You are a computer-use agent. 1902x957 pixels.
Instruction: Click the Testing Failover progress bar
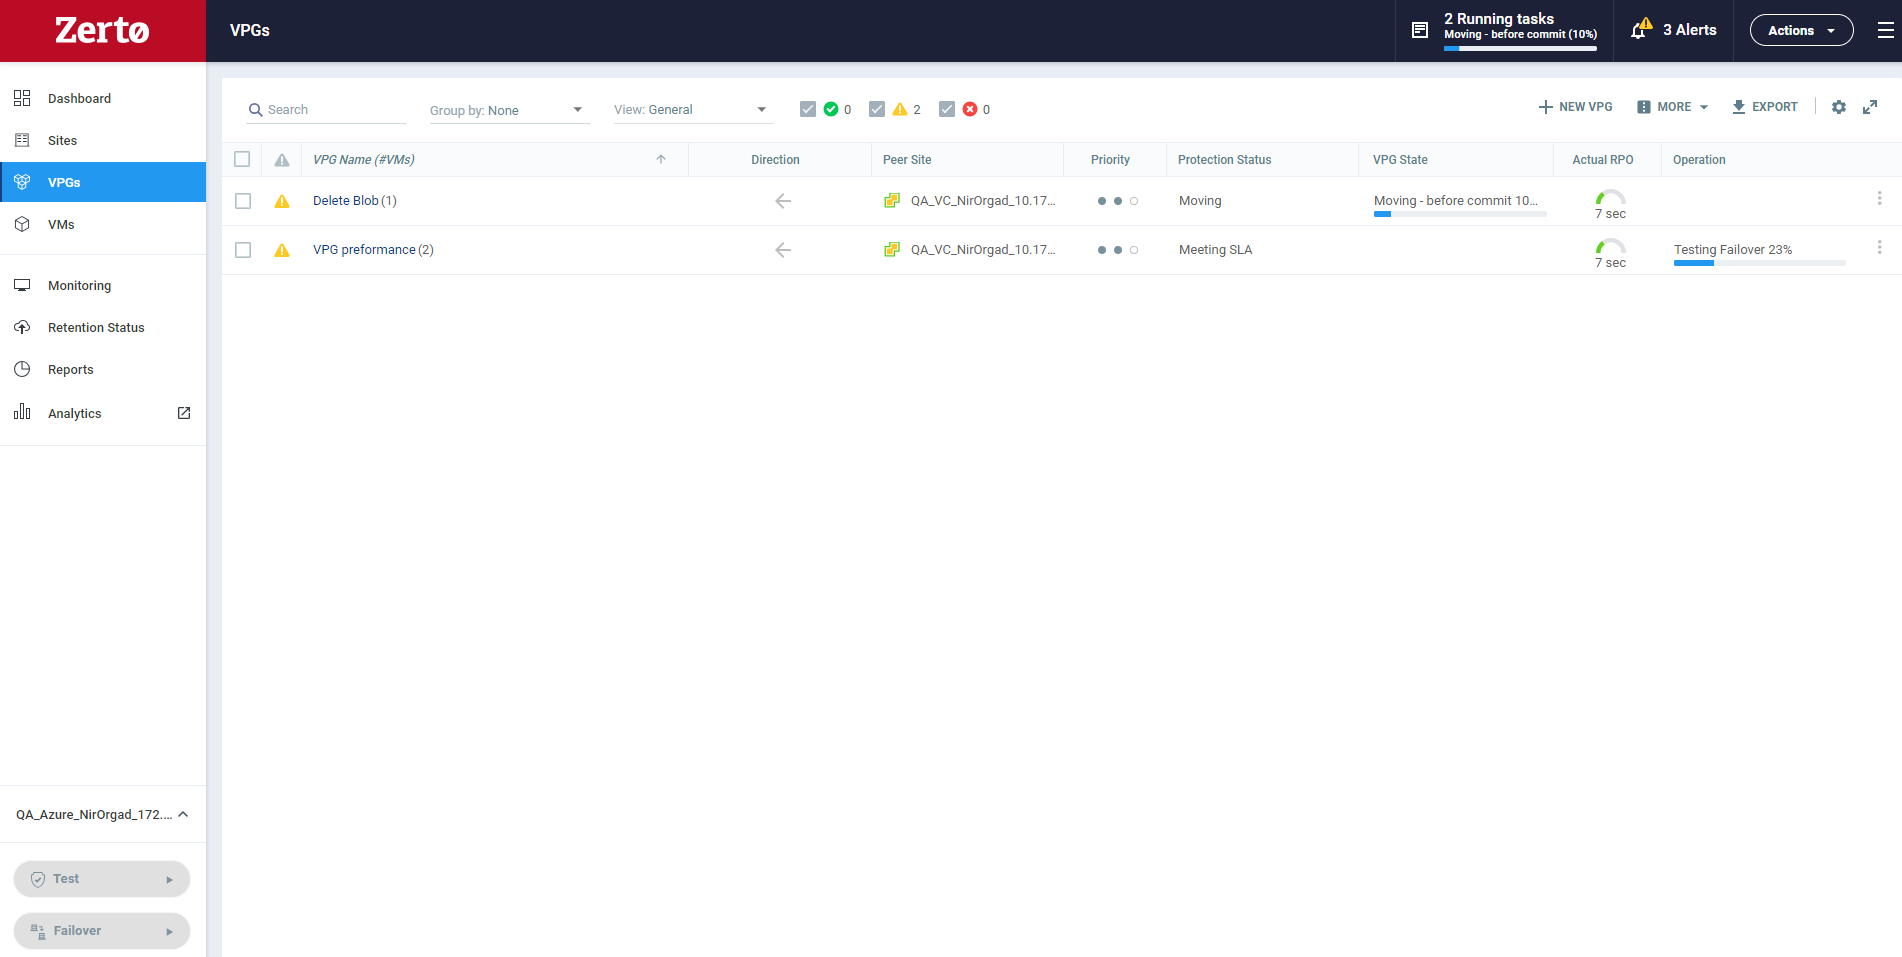click(1760, 263)
